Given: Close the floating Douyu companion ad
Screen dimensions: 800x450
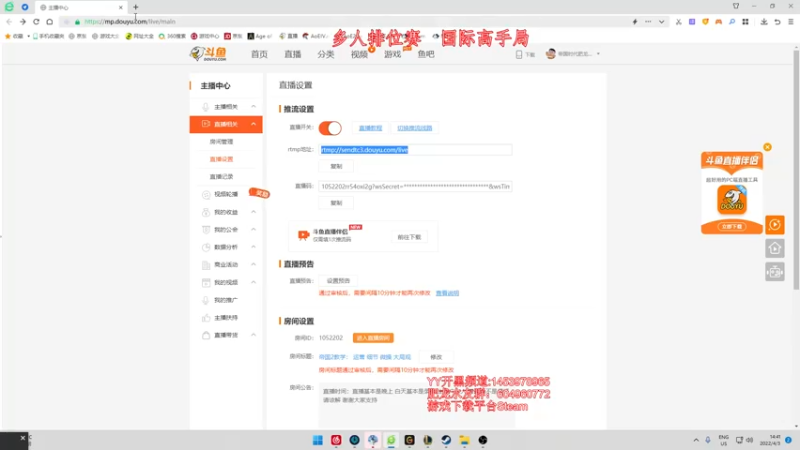Looking at the screenshot, I should [767, 147].
